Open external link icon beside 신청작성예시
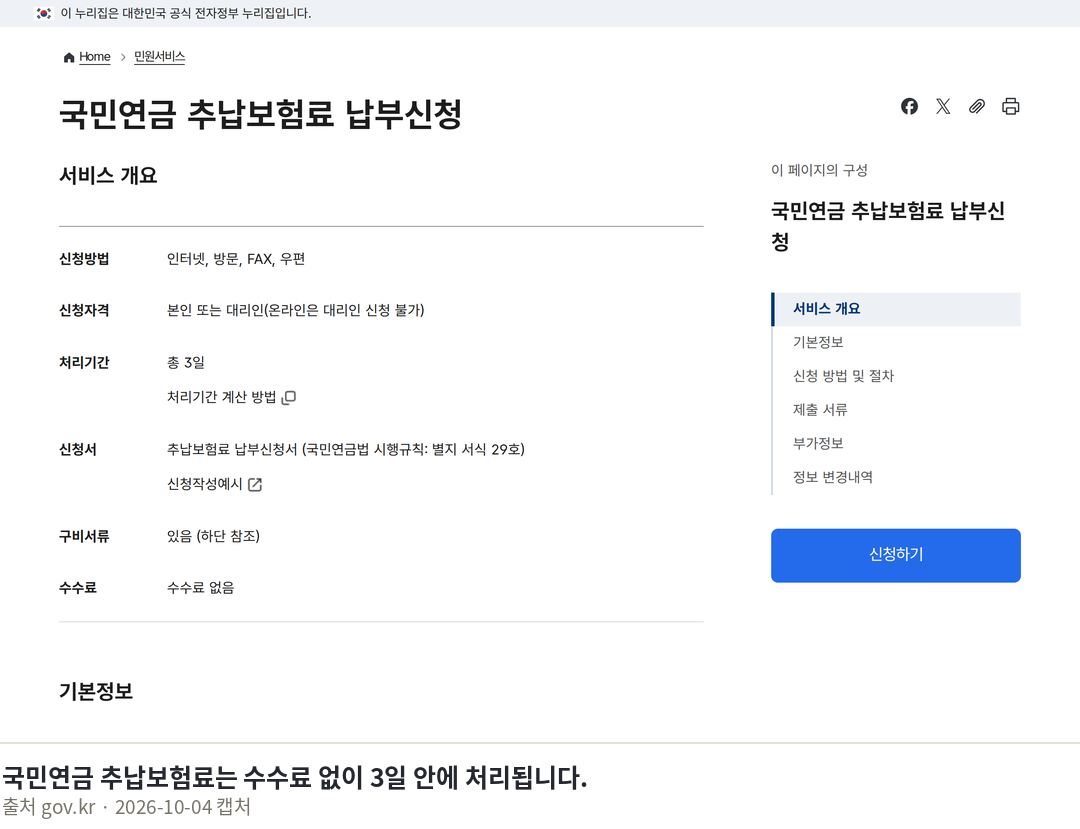The height and width of the screenshot is (829, 1080). pos(255,485)
